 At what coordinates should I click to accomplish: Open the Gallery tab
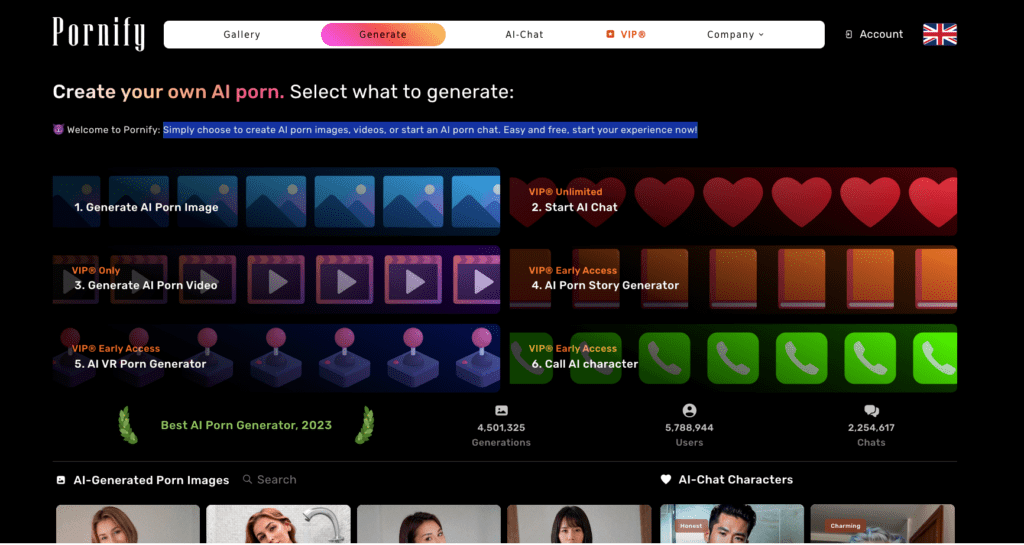(242, 35)
